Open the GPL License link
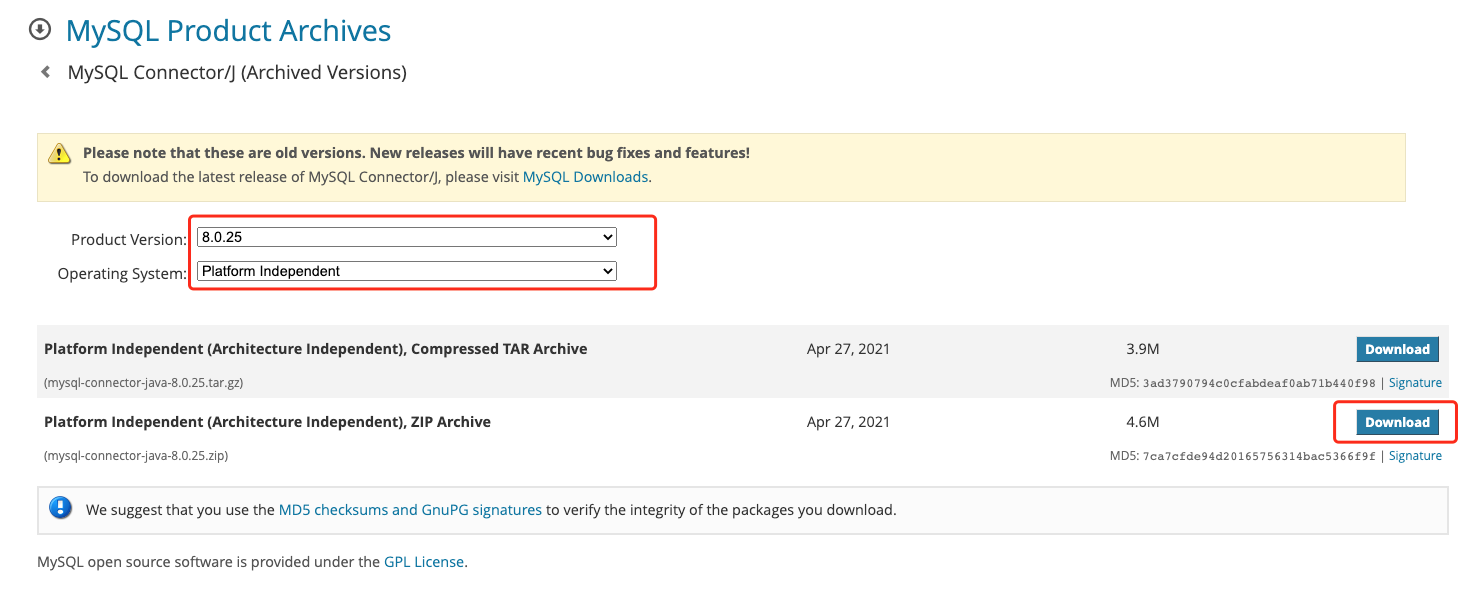 [424, 562]
